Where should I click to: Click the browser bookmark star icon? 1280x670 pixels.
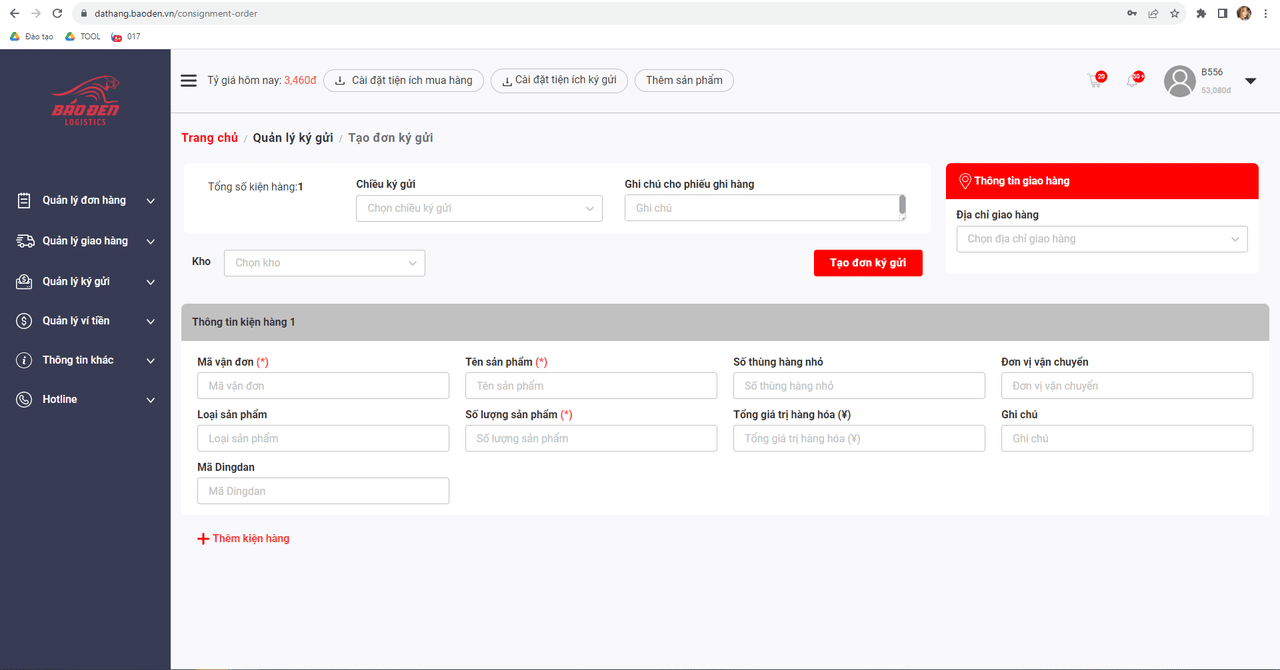click(x=1174, y=14)
